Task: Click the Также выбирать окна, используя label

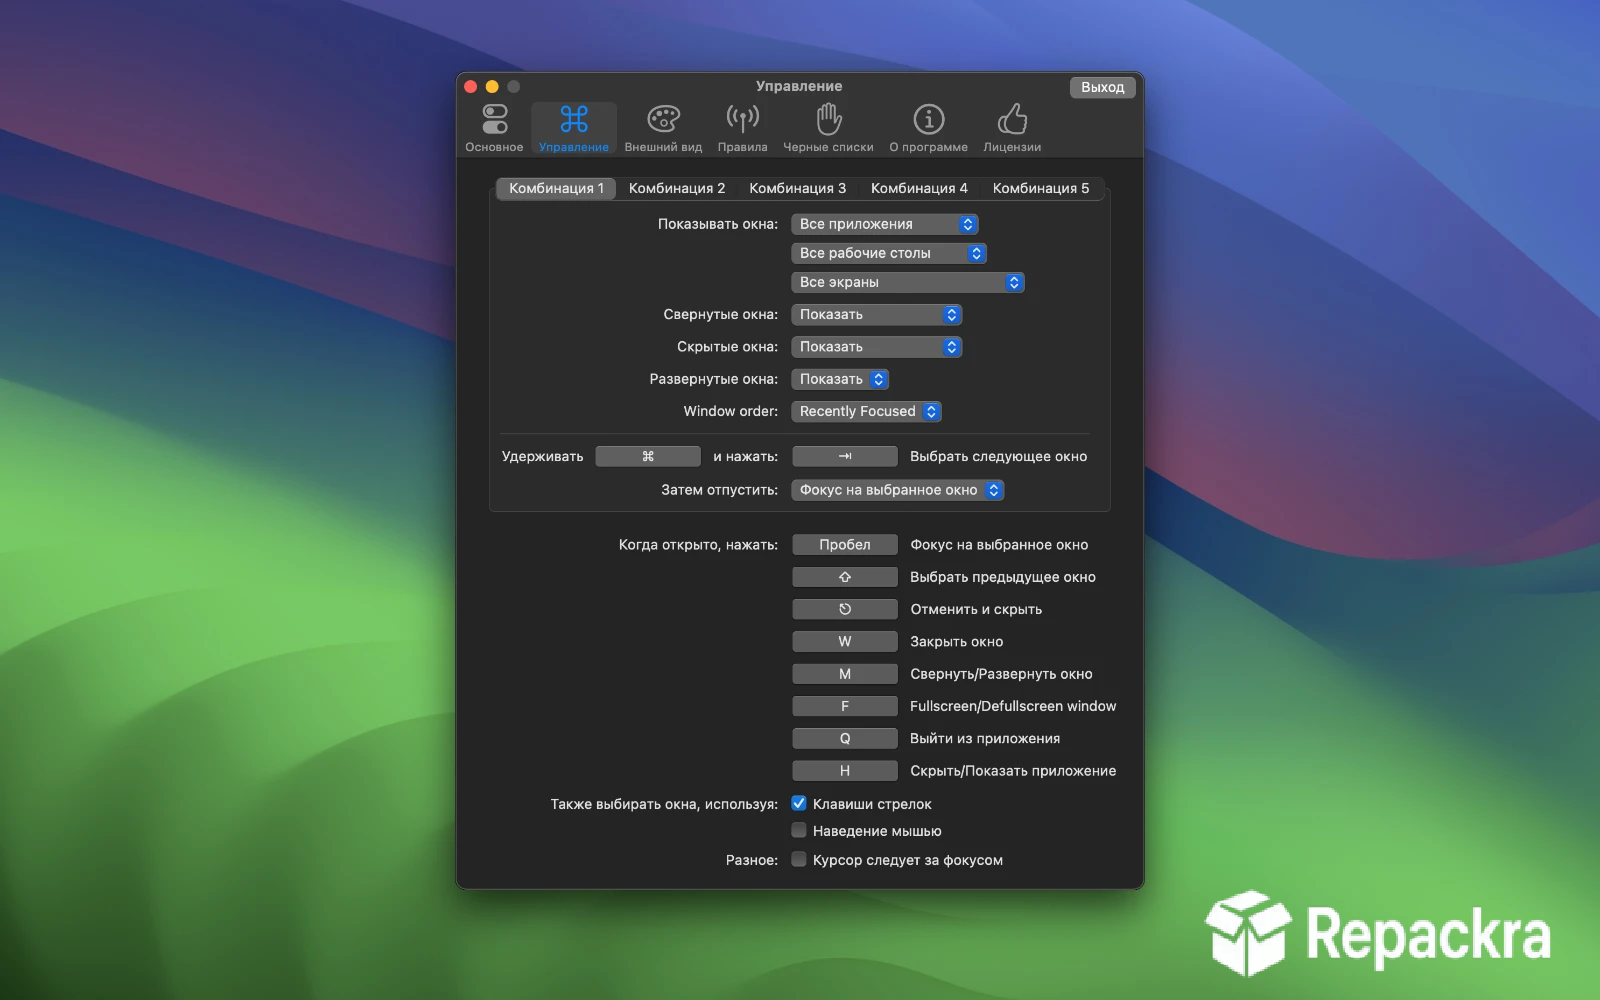Action: tap(664, 804)
